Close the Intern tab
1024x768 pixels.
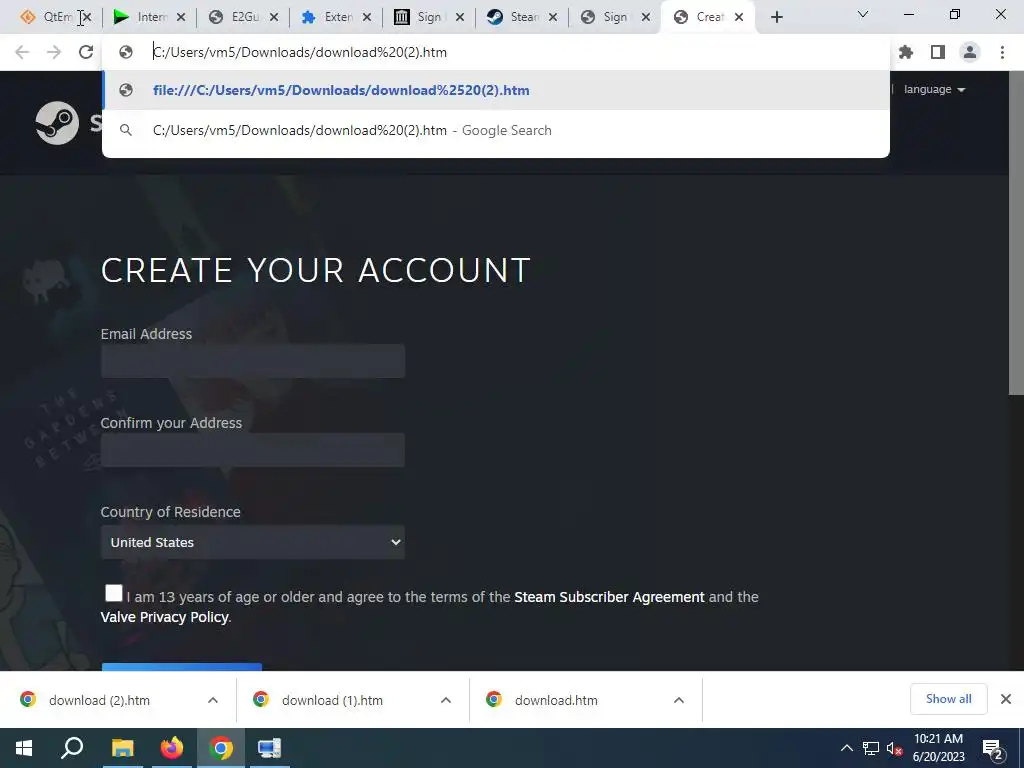pos(181,18)
